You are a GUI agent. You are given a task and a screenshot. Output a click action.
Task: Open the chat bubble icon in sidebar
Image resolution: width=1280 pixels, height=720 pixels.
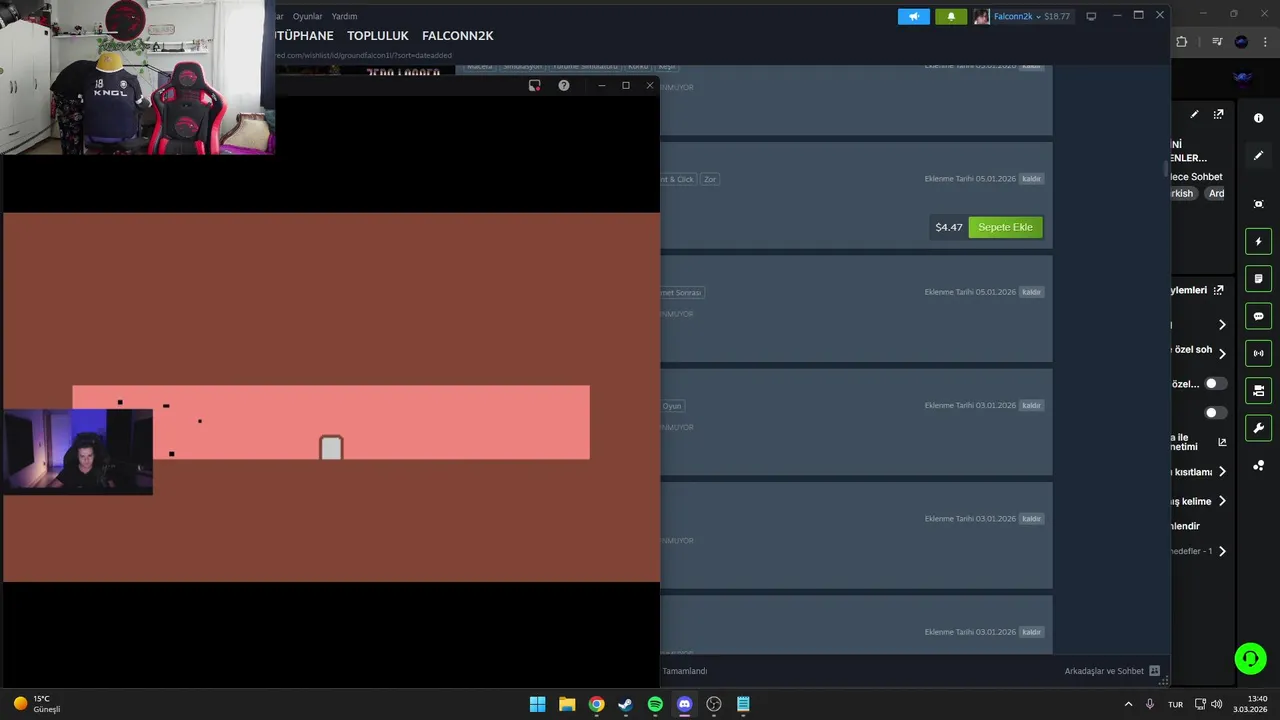tap(1258, 316)
